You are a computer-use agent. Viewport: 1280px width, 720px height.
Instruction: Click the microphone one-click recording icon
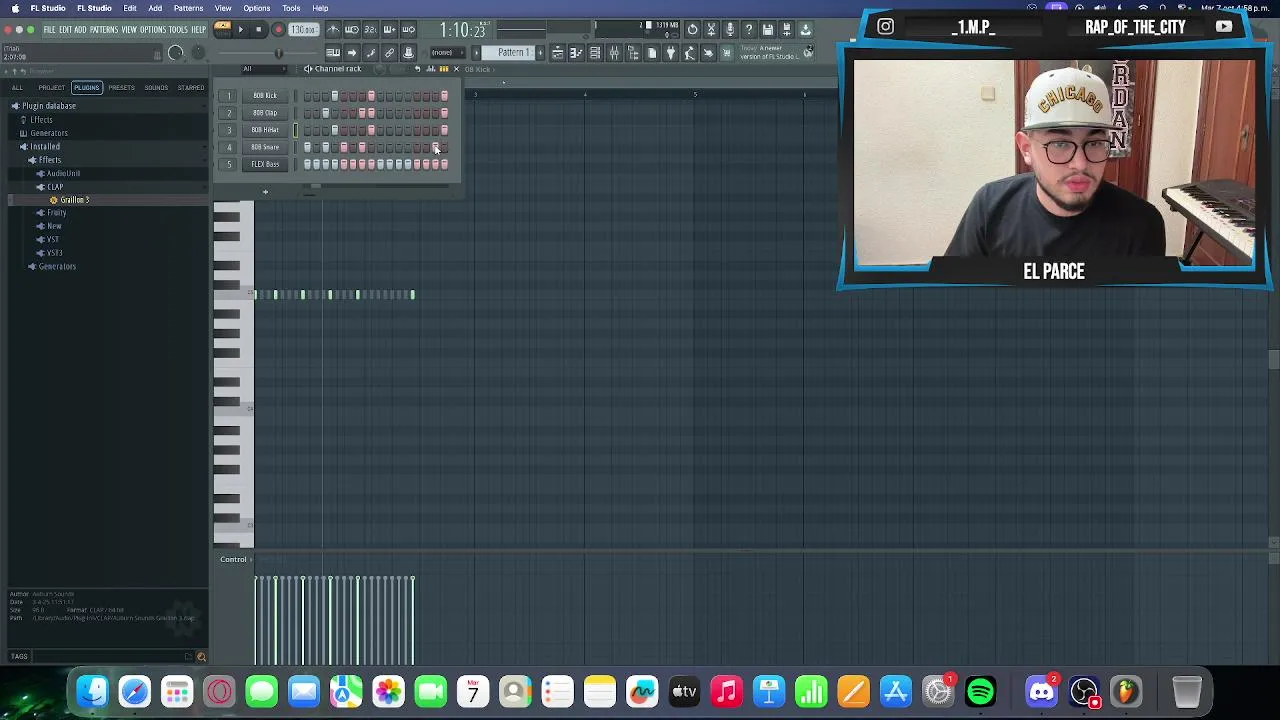(730, 29)
